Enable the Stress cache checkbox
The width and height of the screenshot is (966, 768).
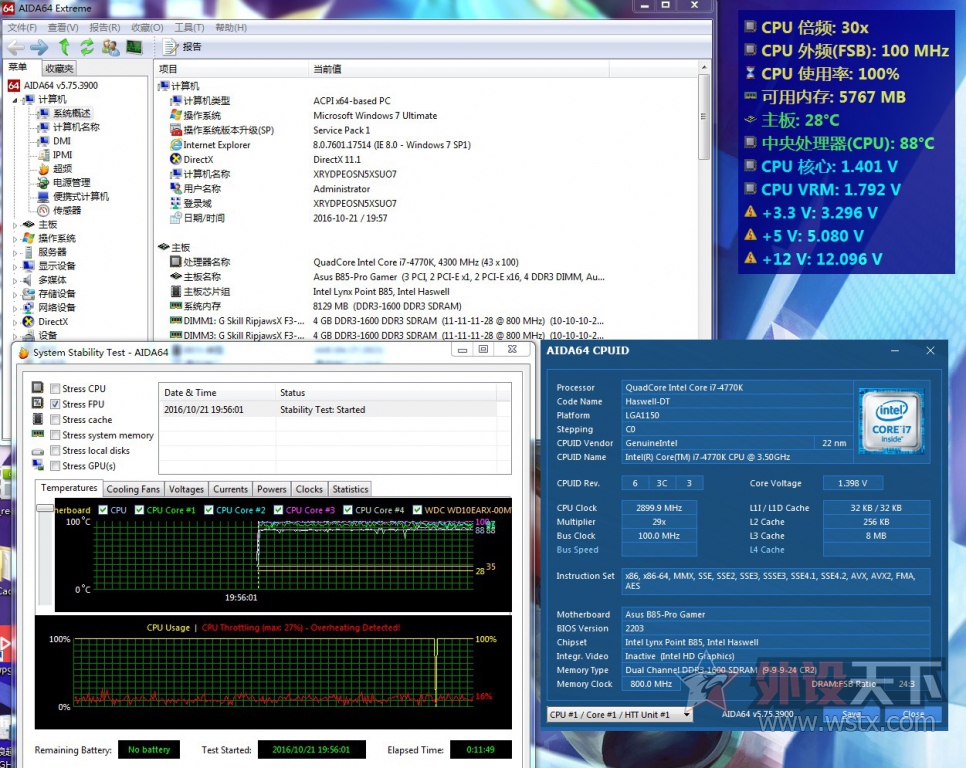coord(55,419)
